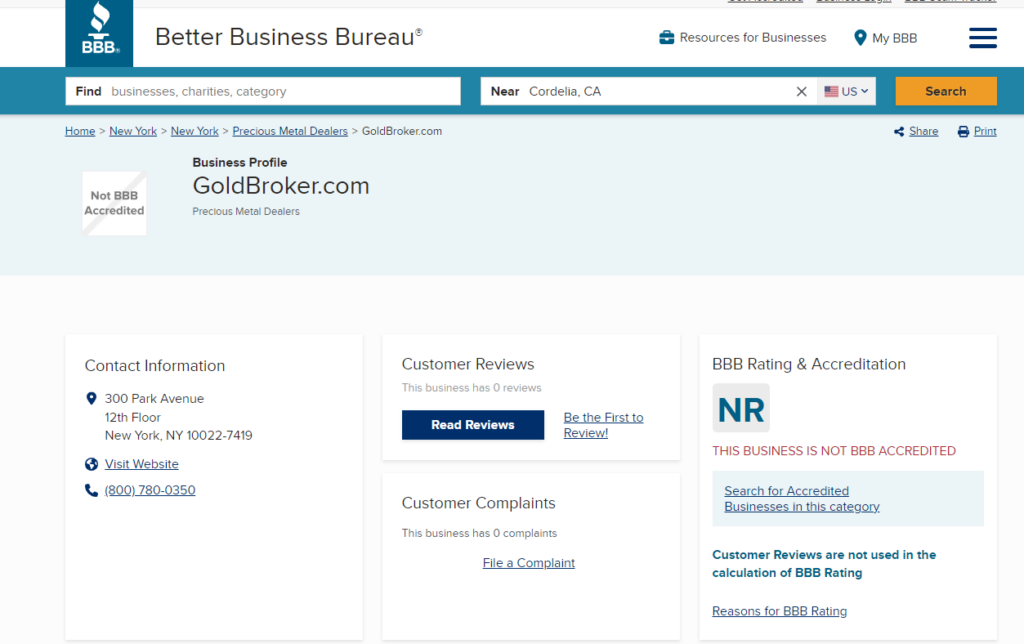
Task: Click the 300 Park Avenue address text
Action: (x=154, y=398)
